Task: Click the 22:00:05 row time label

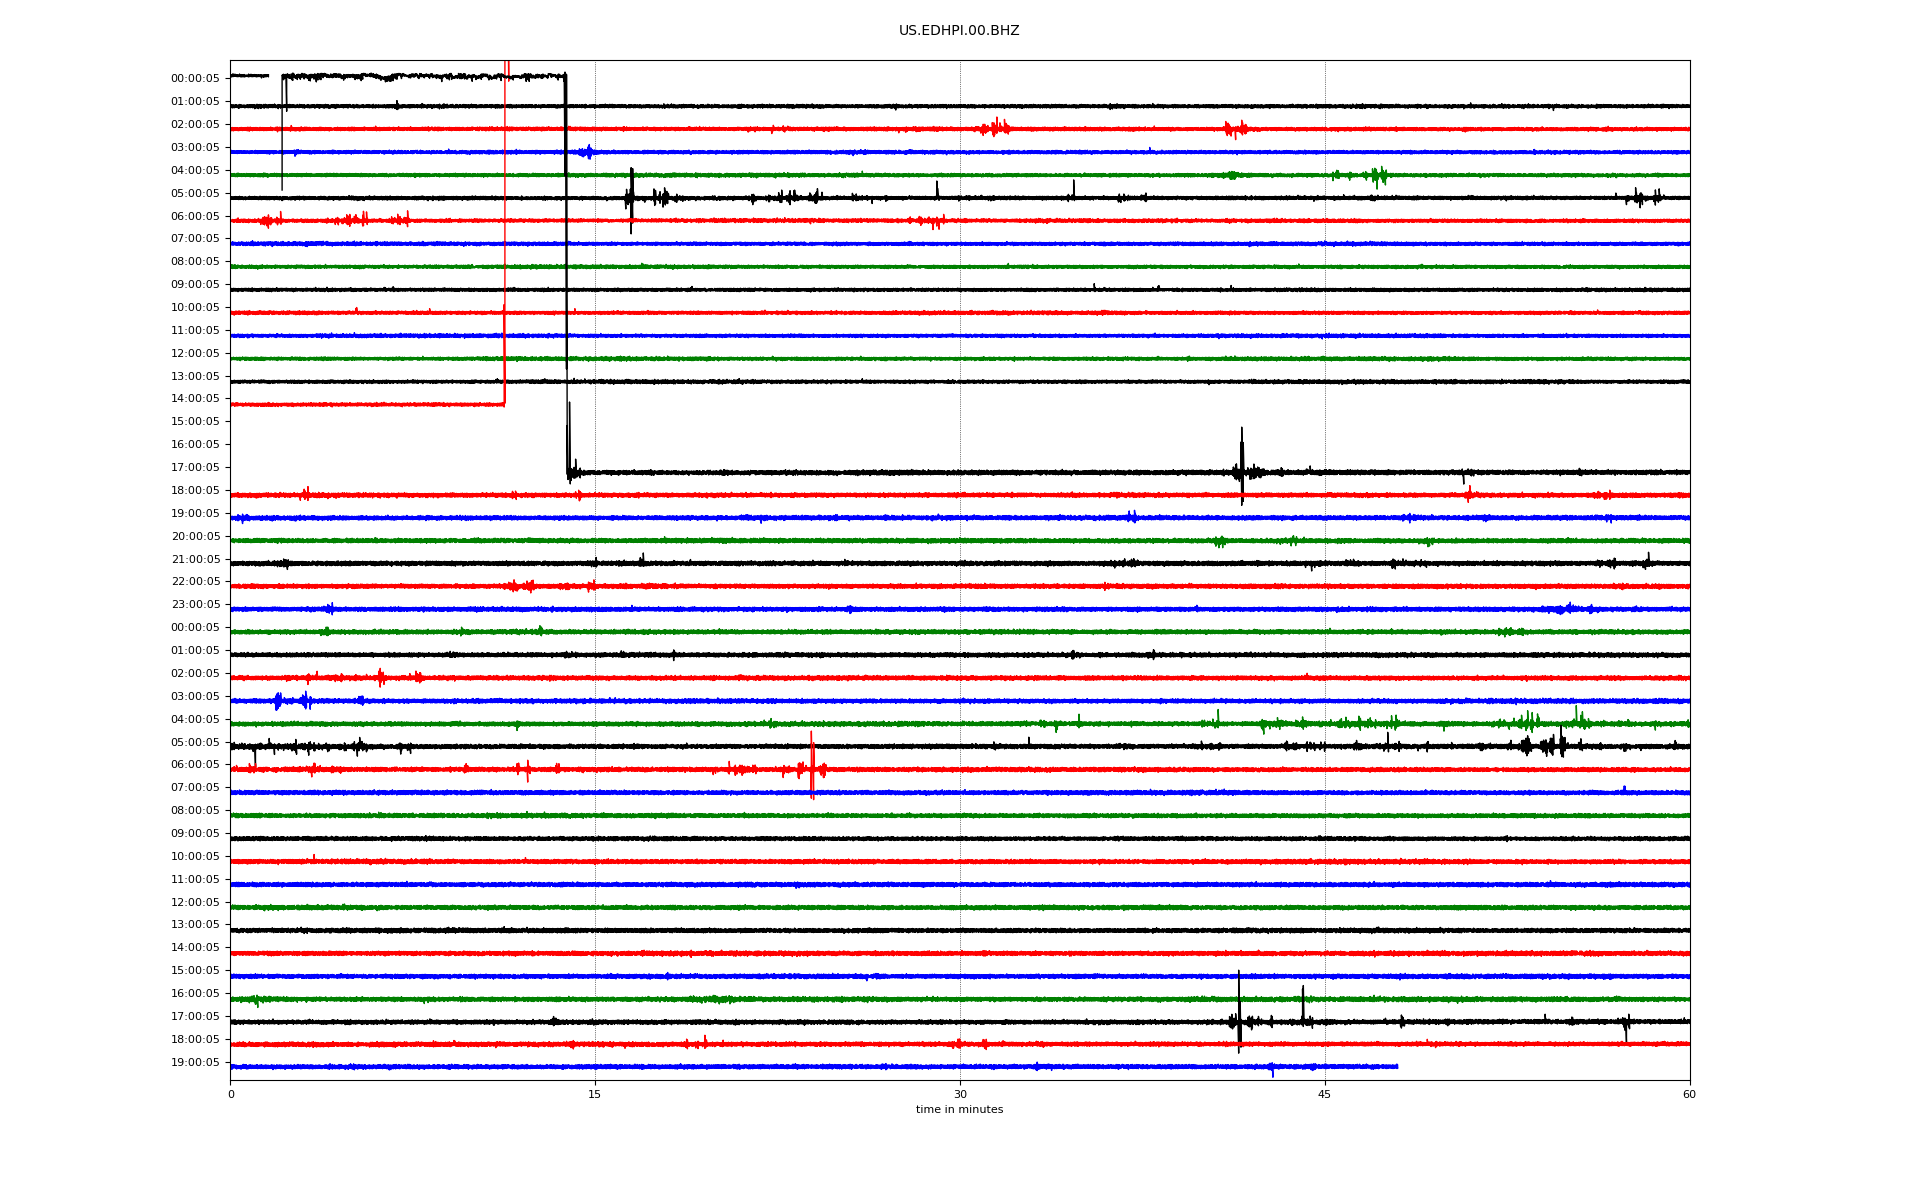Action: pyautogui.click(x=195, y=581)
